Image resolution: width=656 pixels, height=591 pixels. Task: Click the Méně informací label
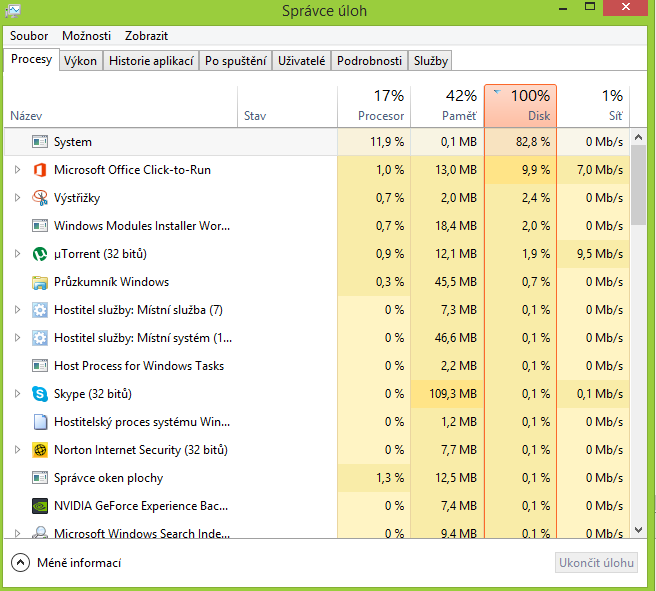click(79, 563)
